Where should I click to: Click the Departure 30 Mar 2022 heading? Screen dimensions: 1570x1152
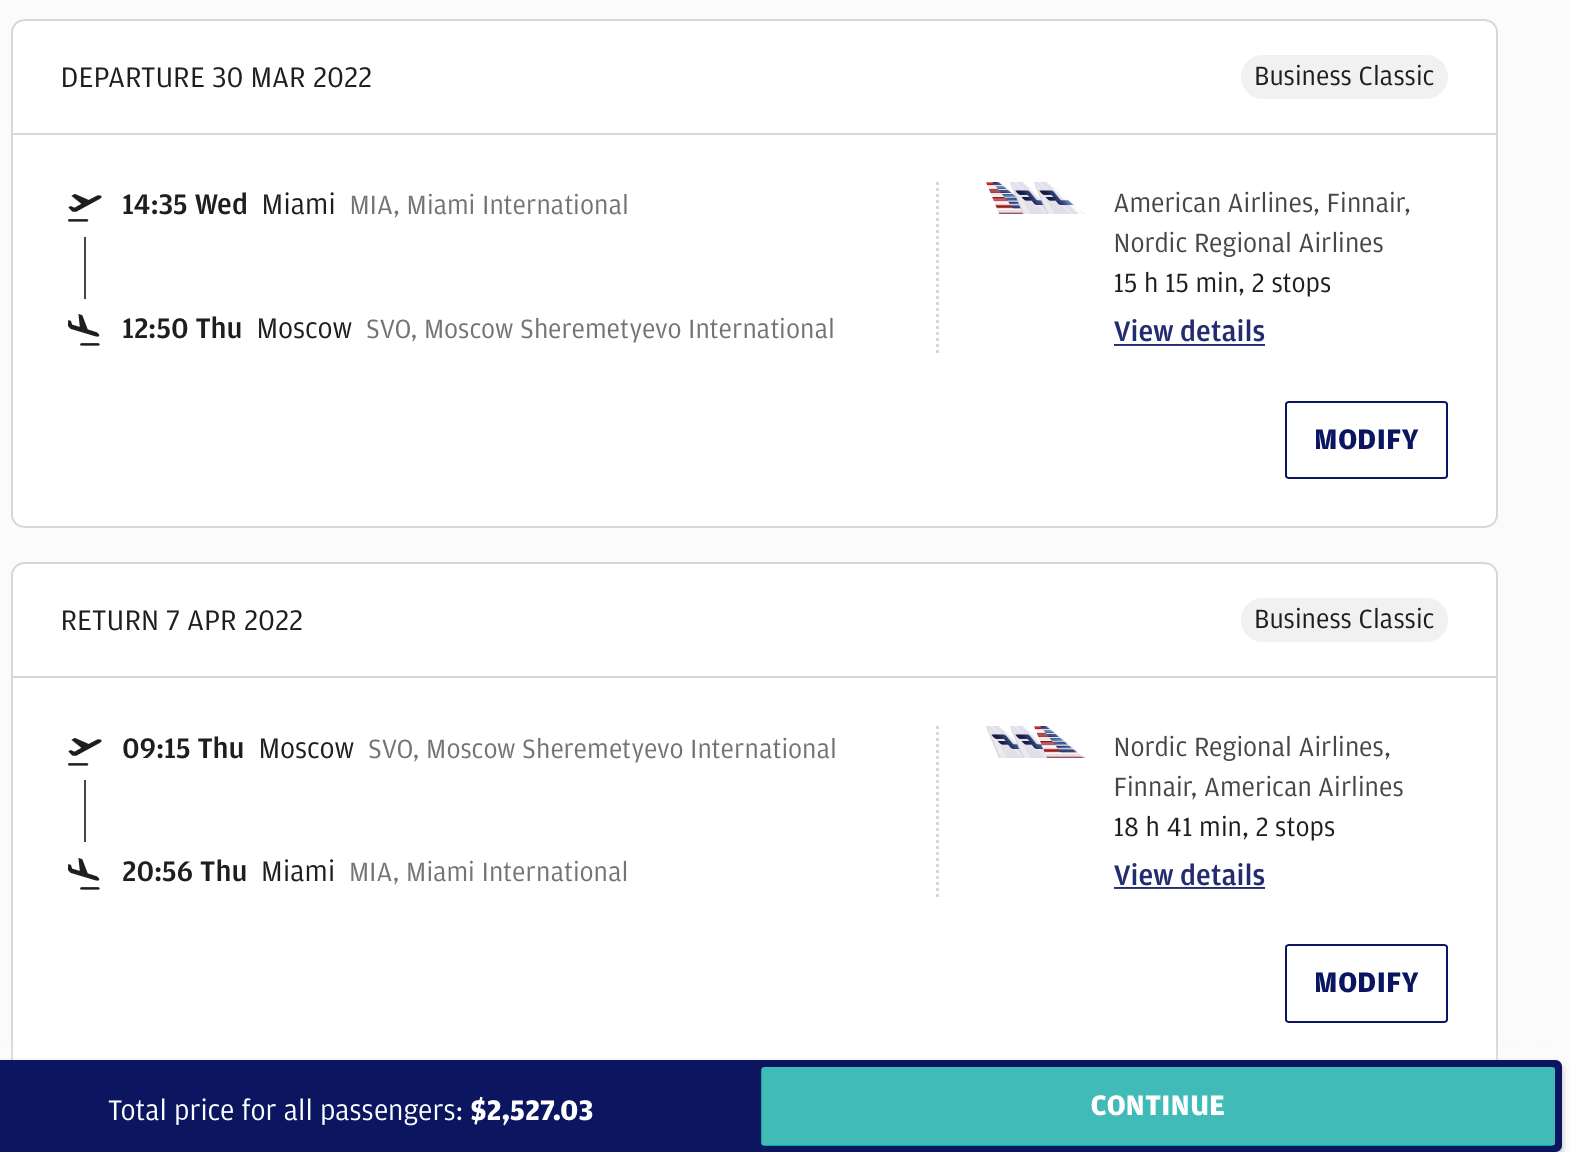click(x=216, y=78)
